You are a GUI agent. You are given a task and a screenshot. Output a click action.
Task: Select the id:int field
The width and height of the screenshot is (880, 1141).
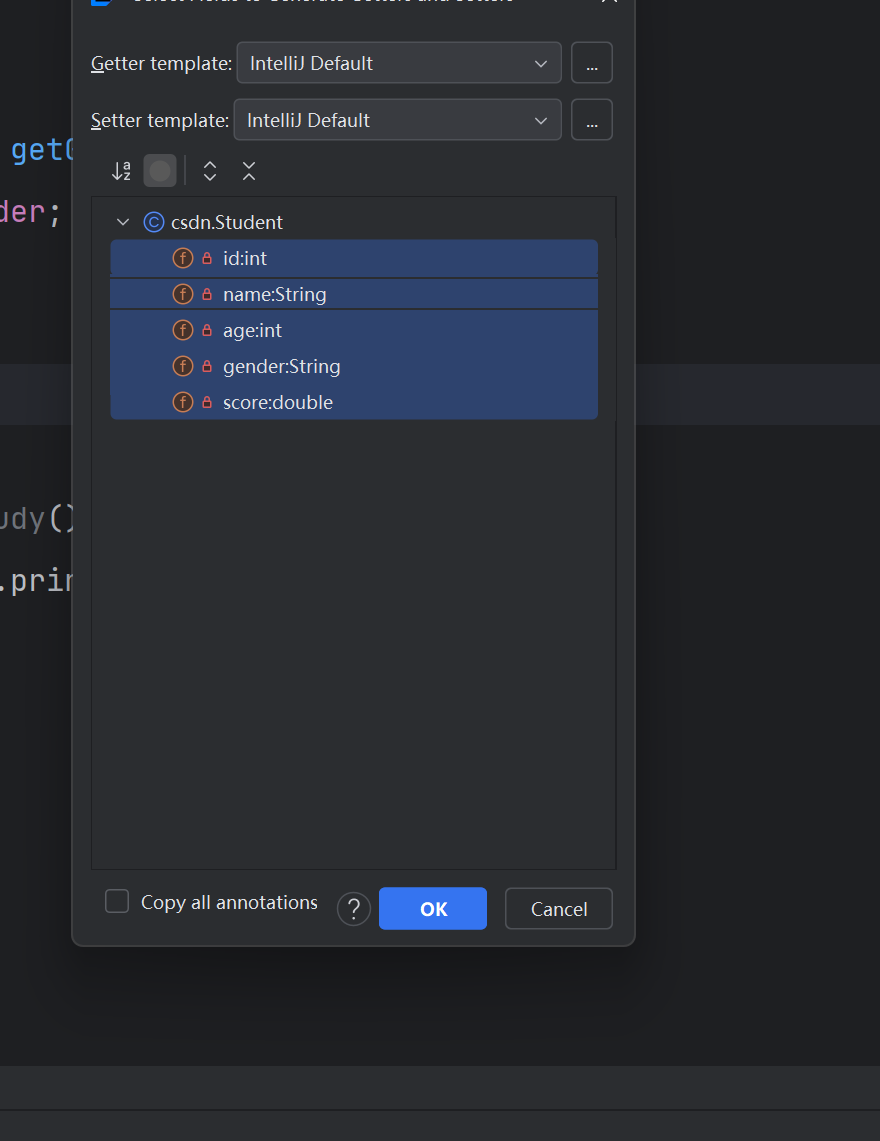point(354,258)
